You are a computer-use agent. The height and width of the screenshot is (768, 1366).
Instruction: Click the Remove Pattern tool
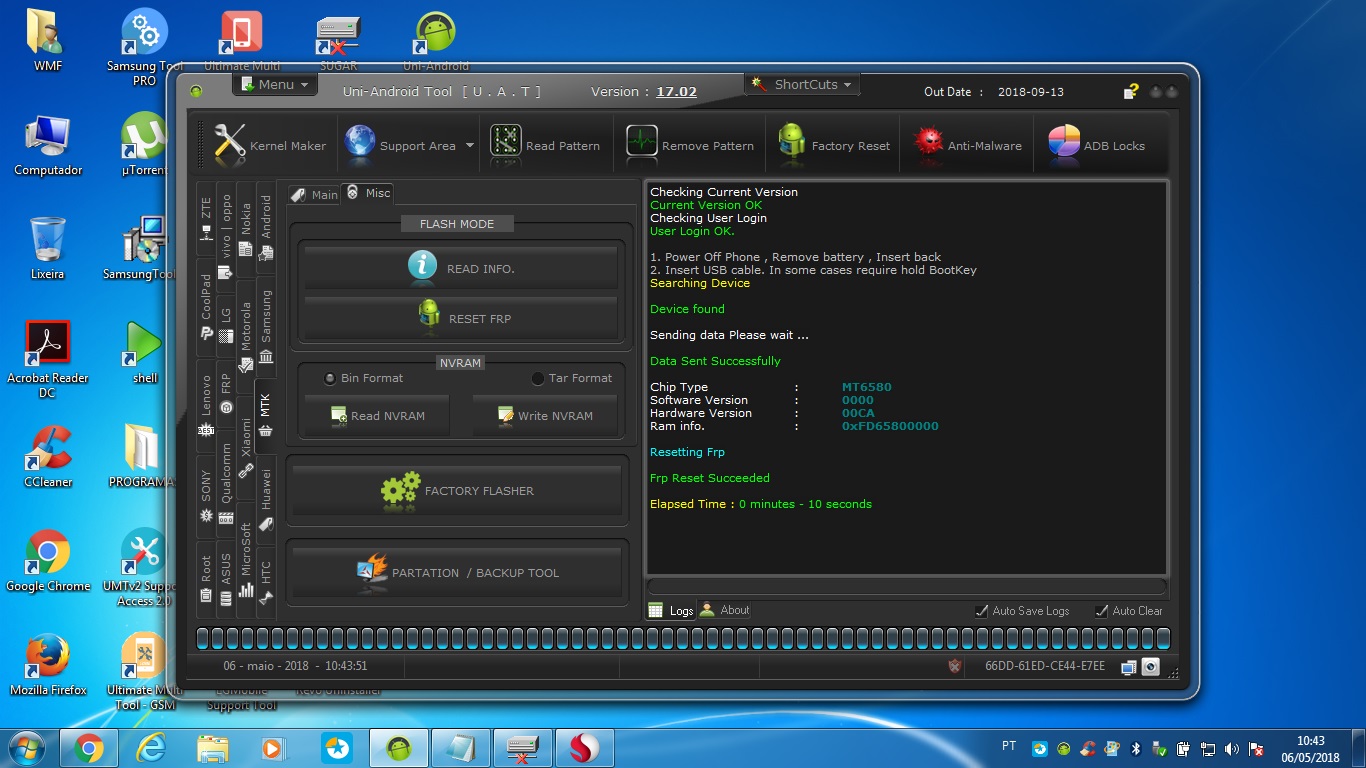click(x=690, y=145)
